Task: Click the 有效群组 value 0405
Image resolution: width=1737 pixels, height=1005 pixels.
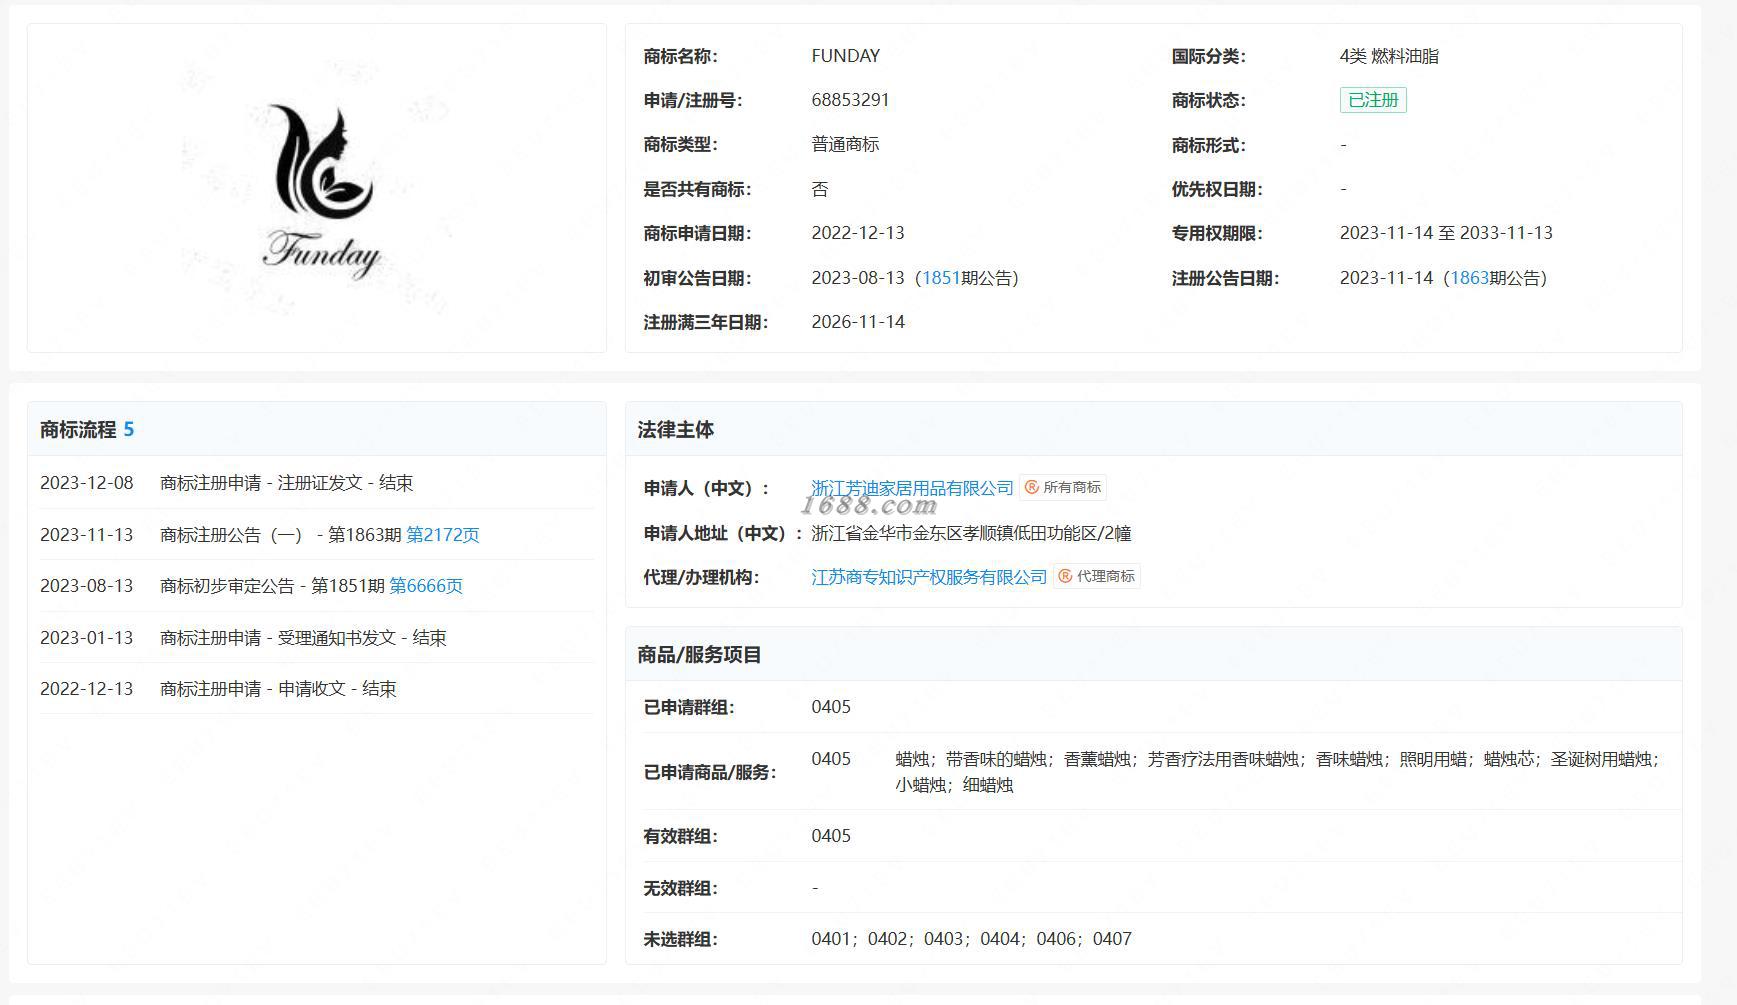Action: click(x=831, y=836)
